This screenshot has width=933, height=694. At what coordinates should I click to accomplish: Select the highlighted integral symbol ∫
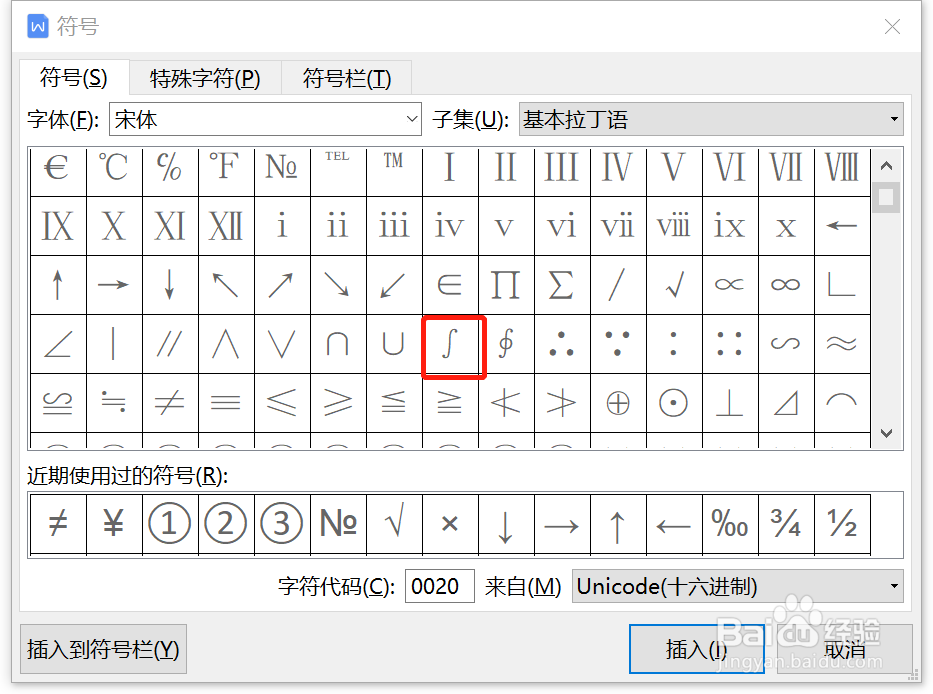pos(450,347)
